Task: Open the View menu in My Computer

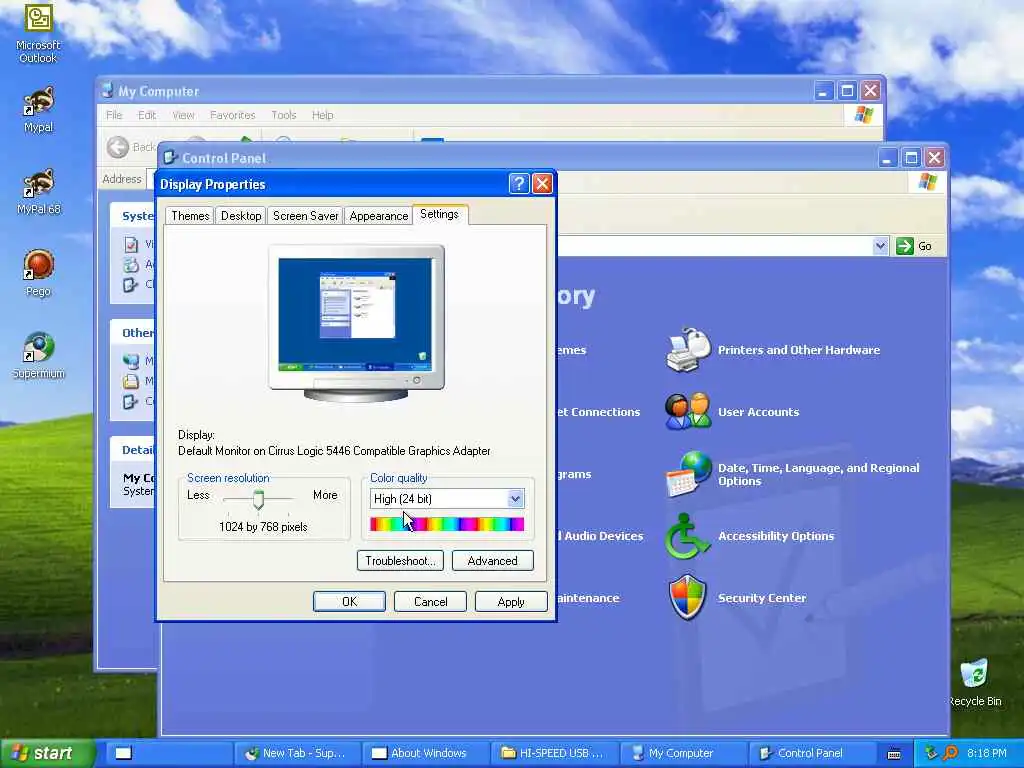Action: point(184,115)
